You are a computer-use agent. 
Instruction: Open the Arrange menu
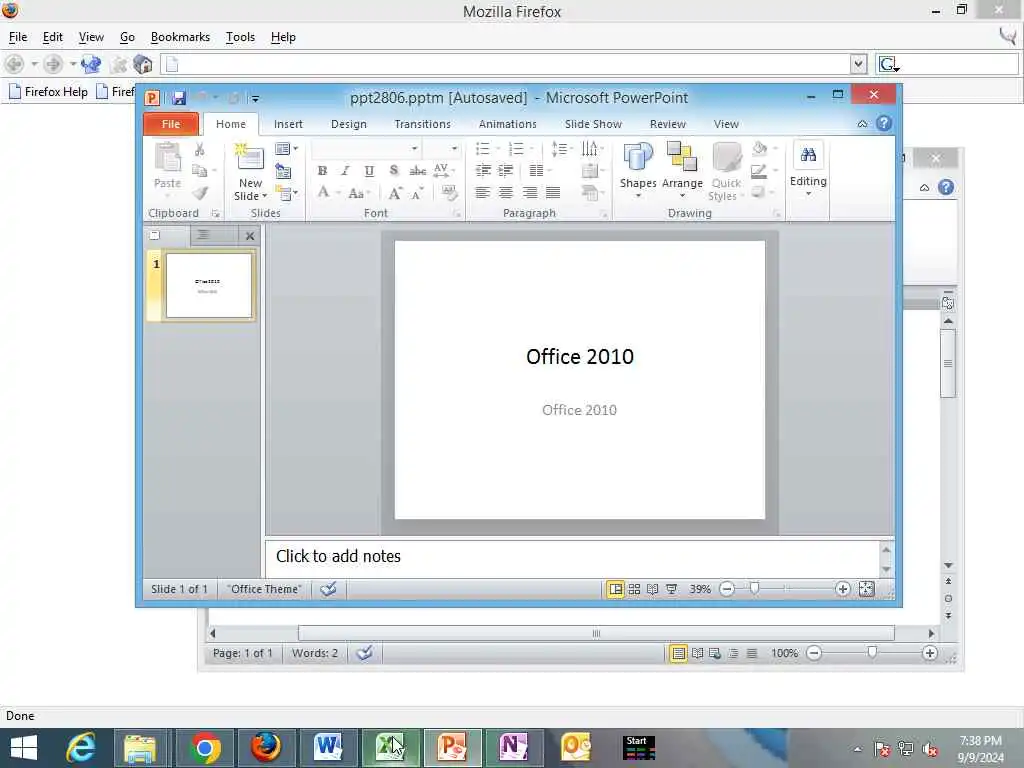point(682,171)
